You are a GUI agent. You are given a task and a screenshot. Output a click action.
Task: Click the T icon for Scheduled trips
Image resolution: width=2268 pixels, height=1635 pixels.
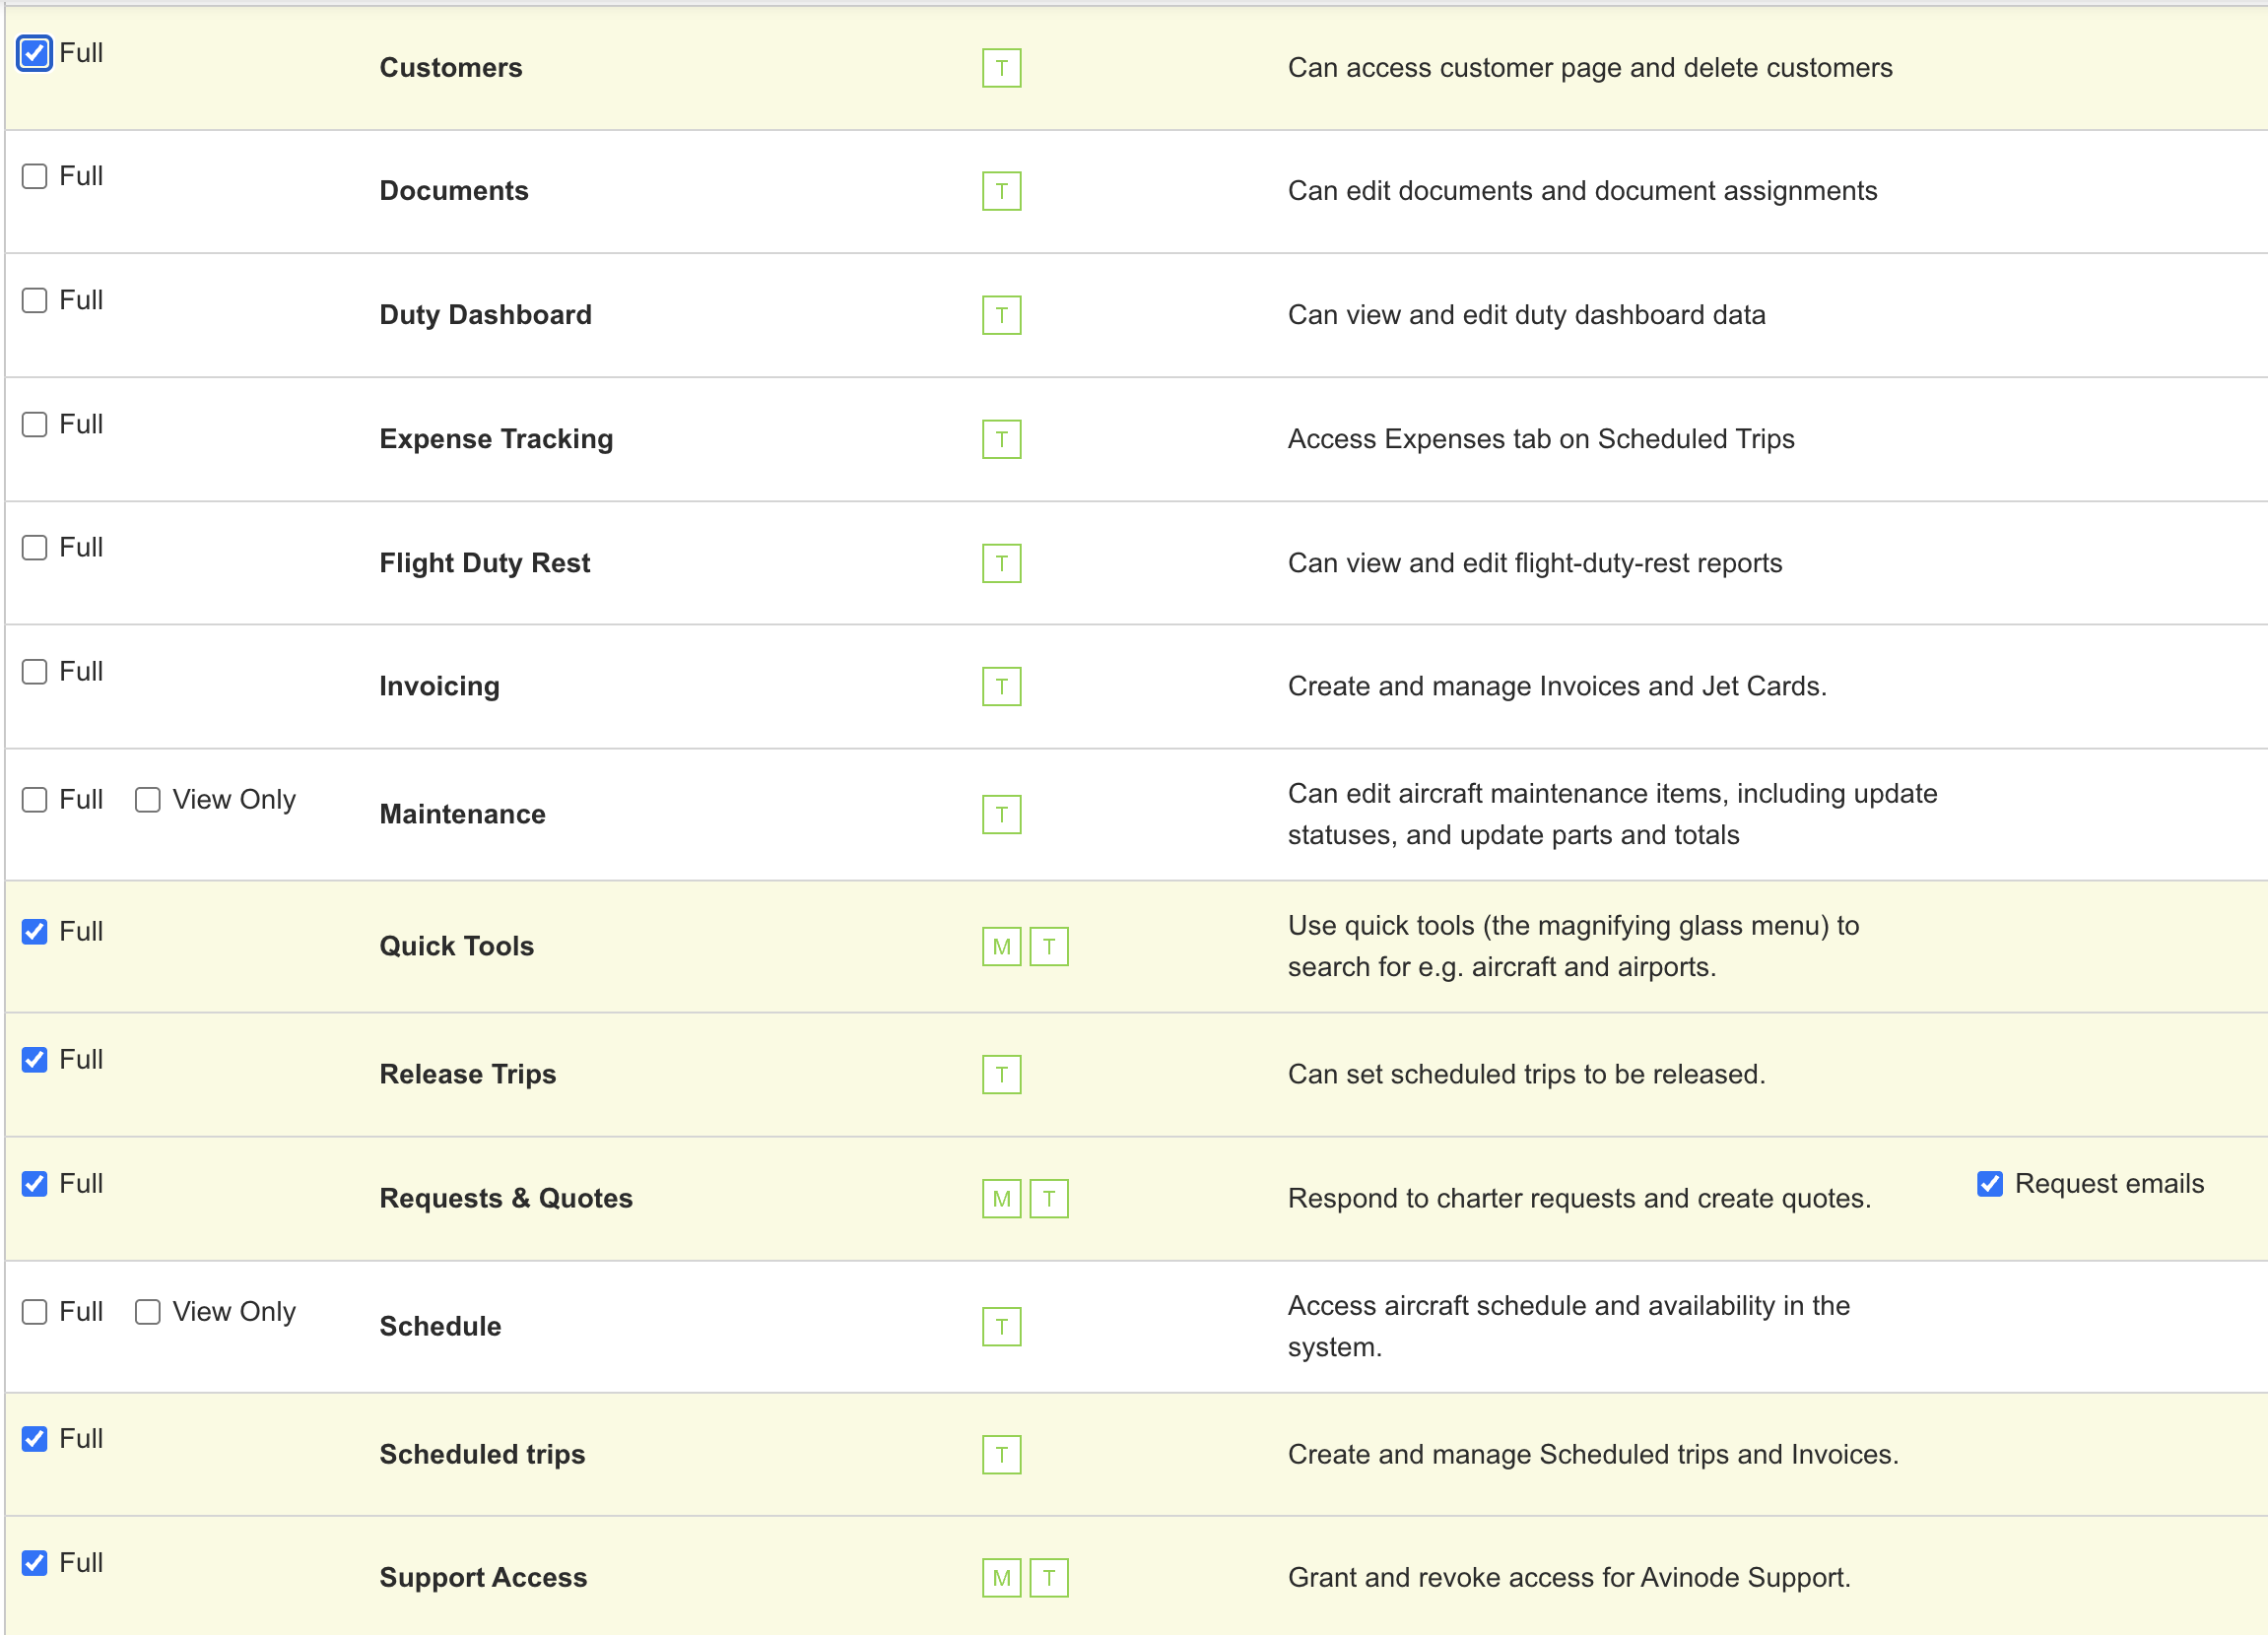click(1001, 1454)
